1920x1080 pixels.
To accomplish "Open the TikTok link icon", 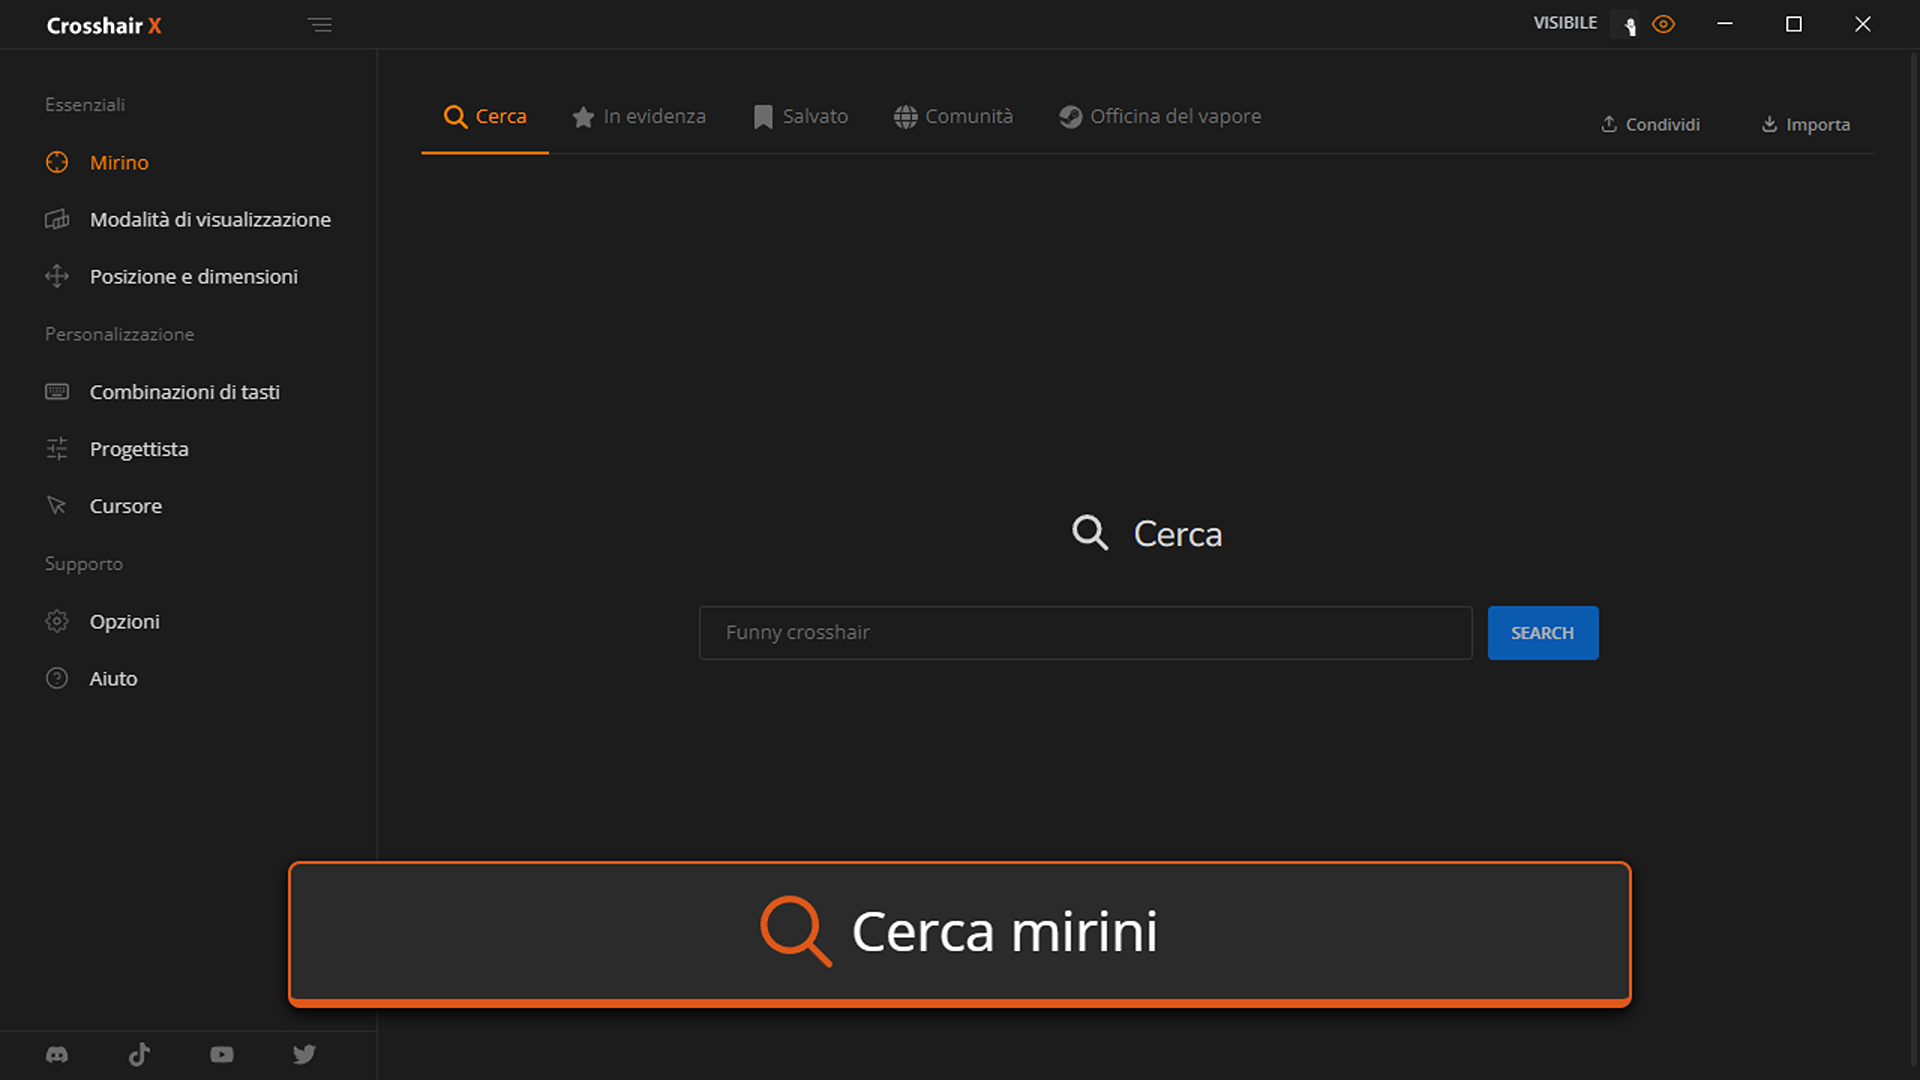I will pos(139,1054).
